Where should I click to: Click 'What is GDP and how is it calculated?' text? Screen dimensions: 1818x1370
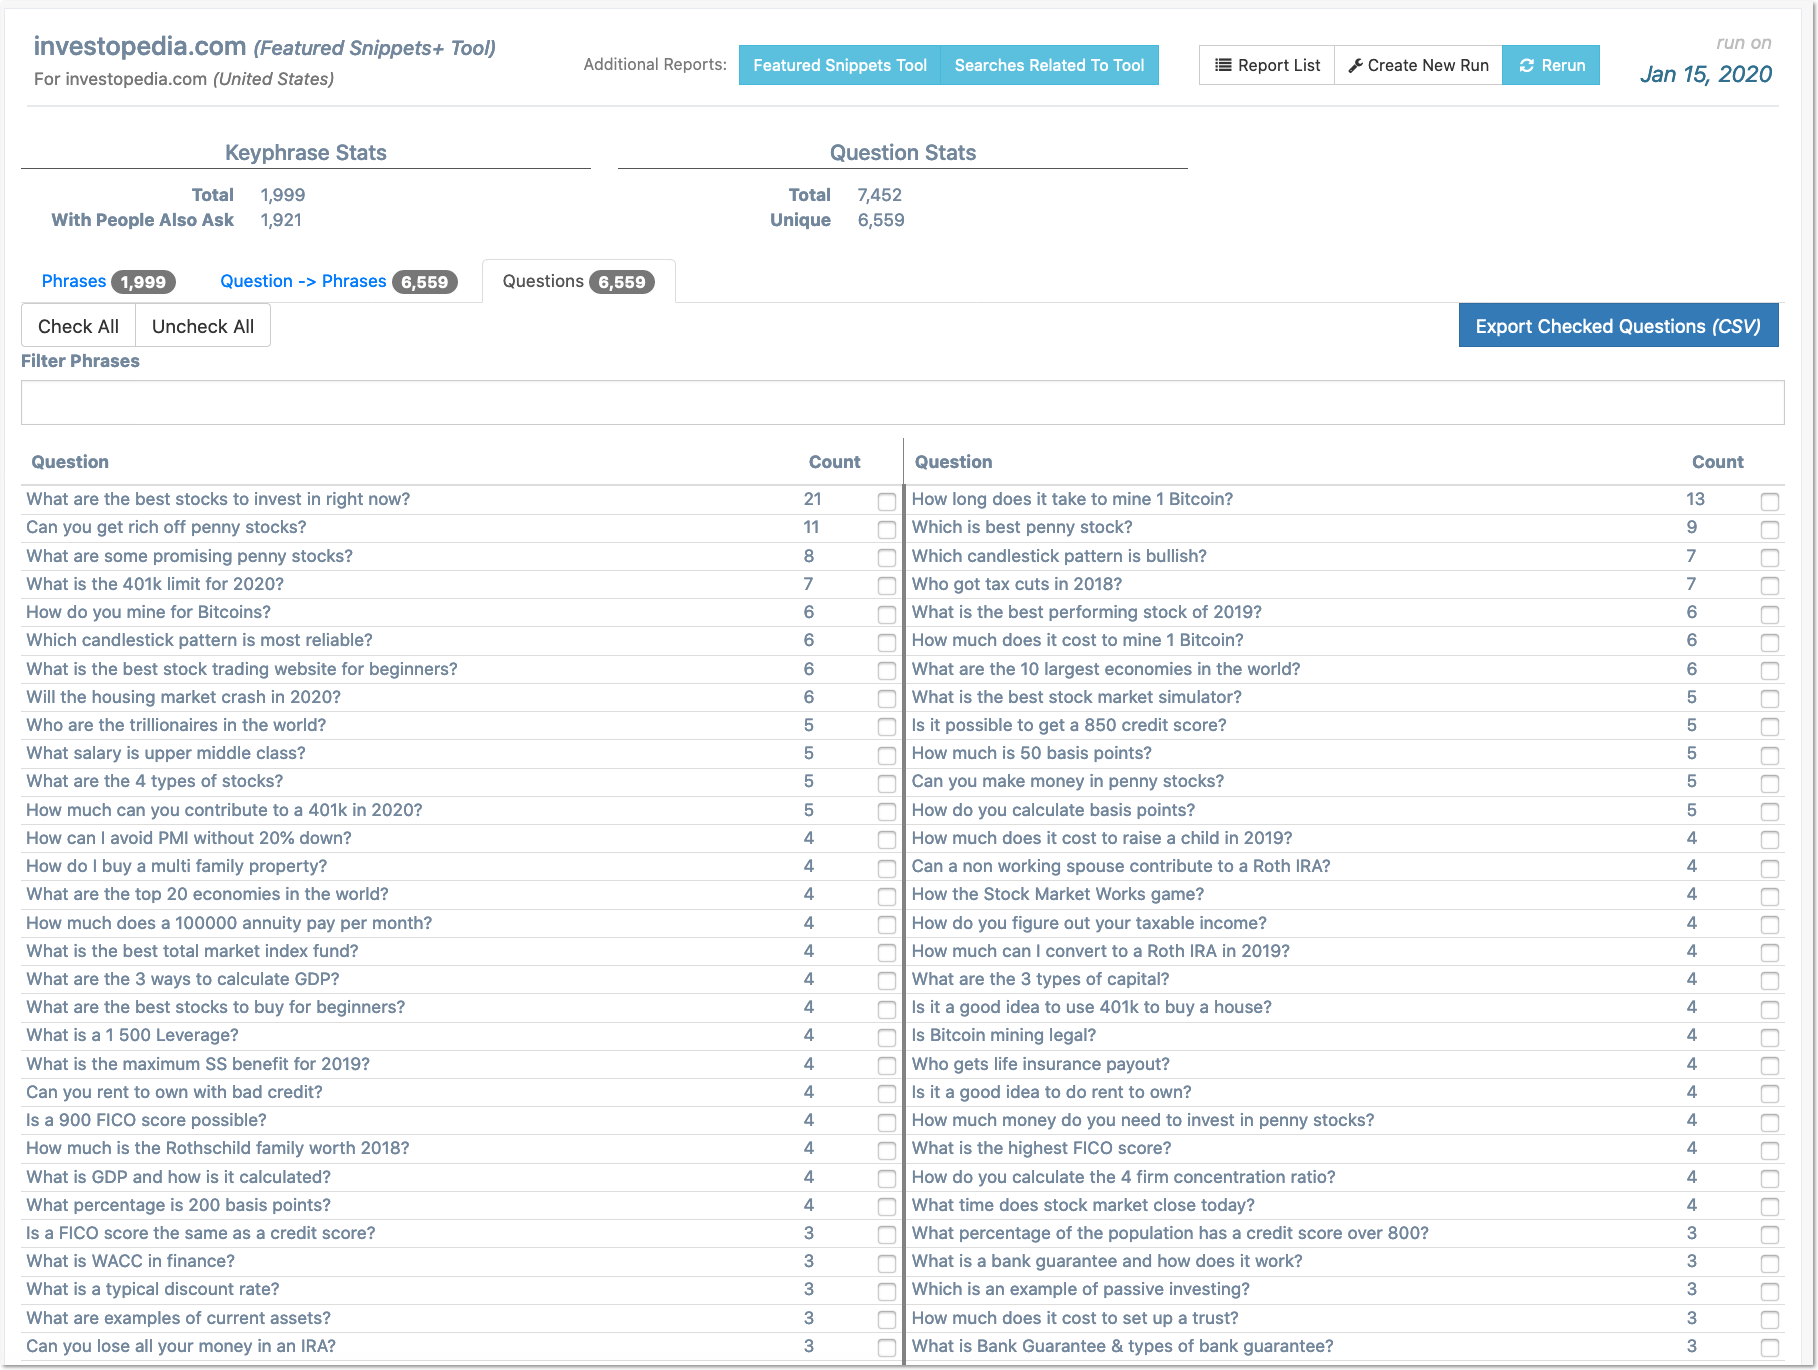pyautogui.click(x=178, y=1177)
